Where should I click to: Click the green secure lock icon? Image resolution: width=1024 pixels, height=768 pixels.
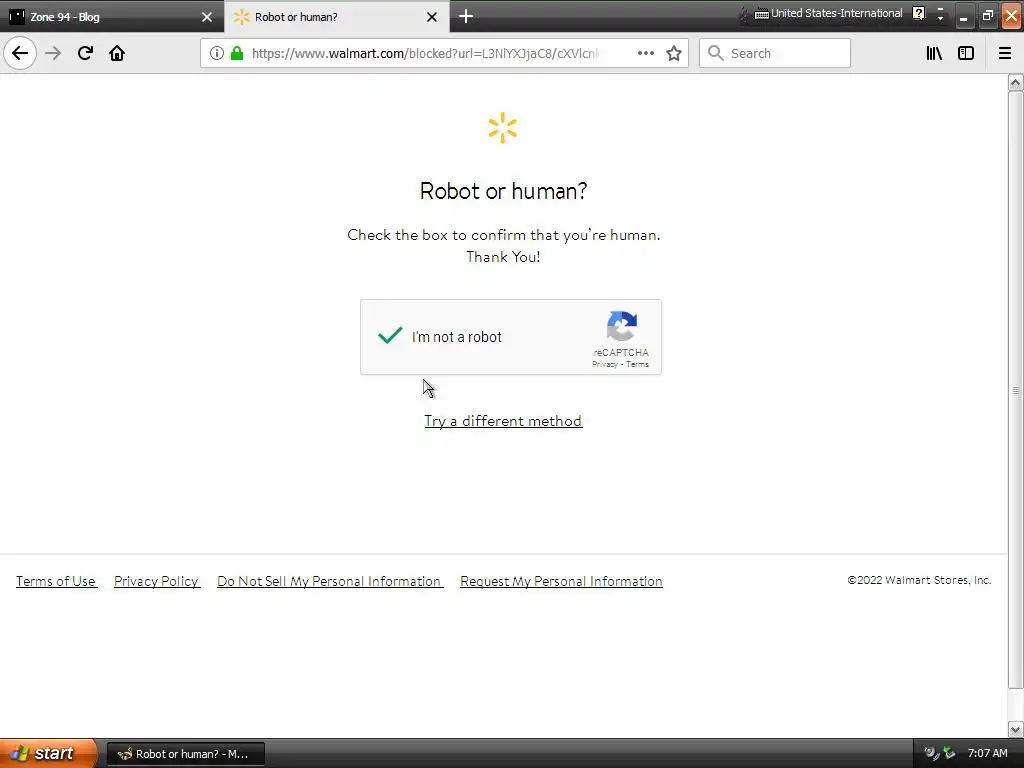pyautogui.click(x=237, y=53)
